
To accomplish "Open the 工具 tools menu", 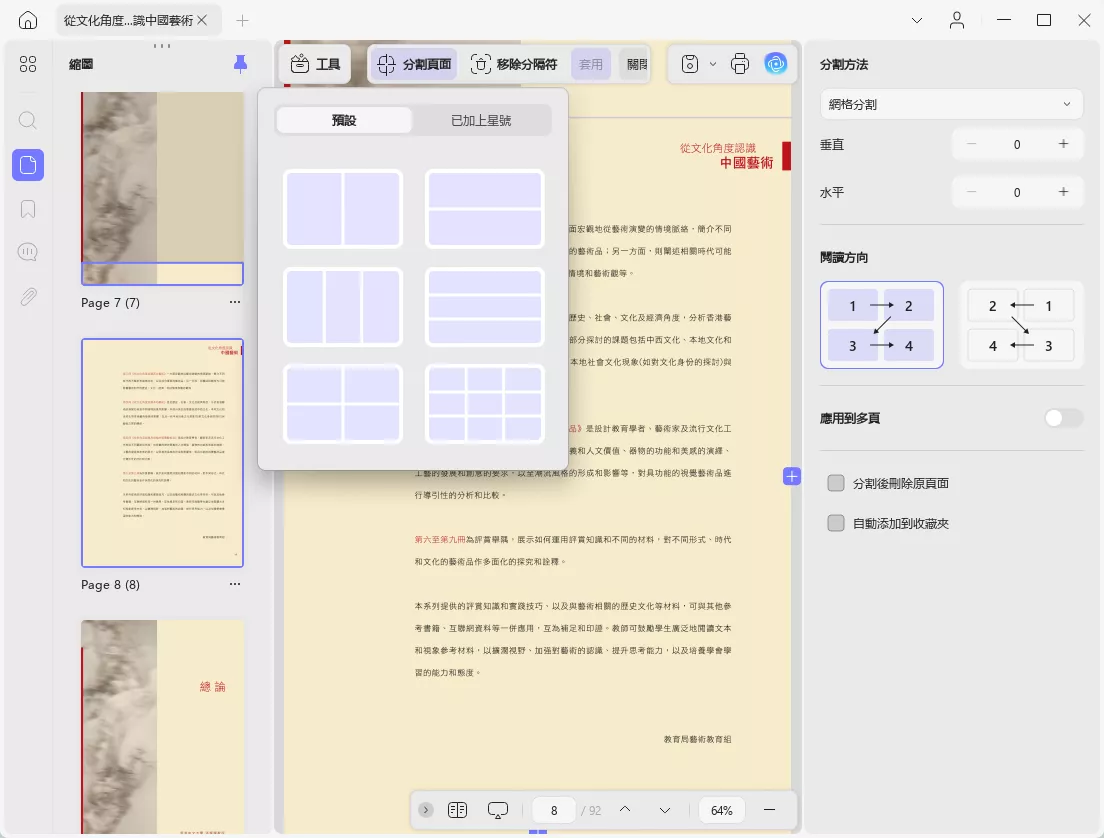I will 315,64.
